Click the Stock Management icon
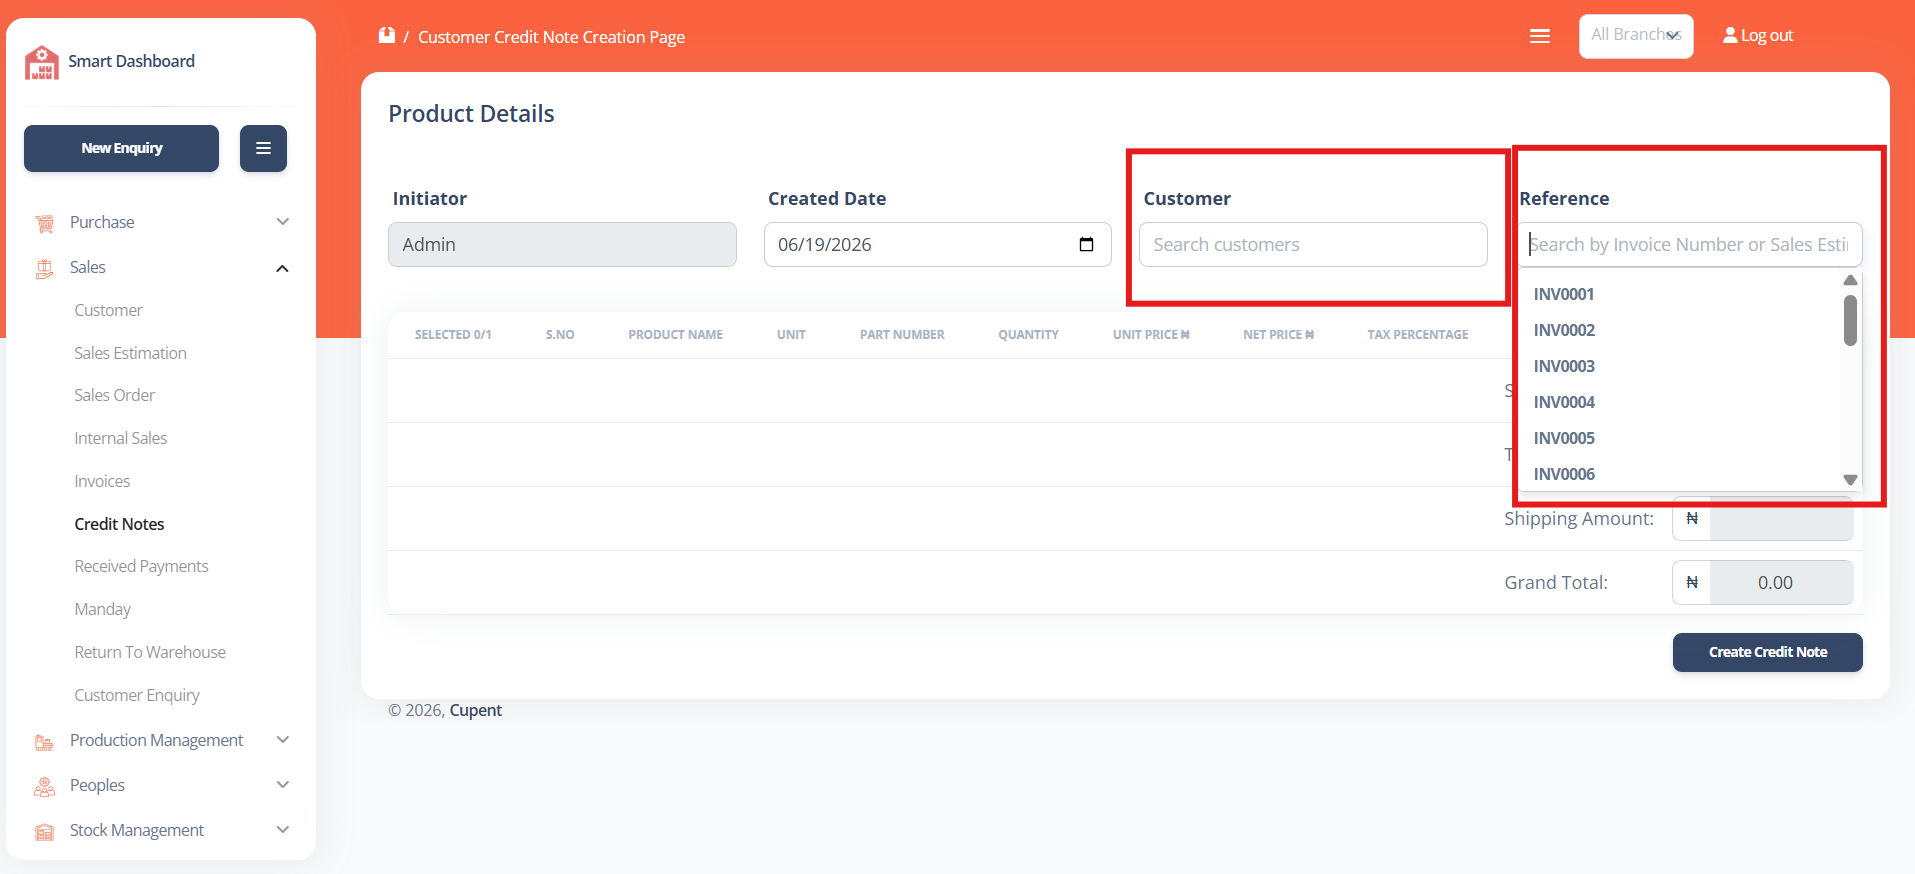 pyautogui.click(x=44, y=831)
